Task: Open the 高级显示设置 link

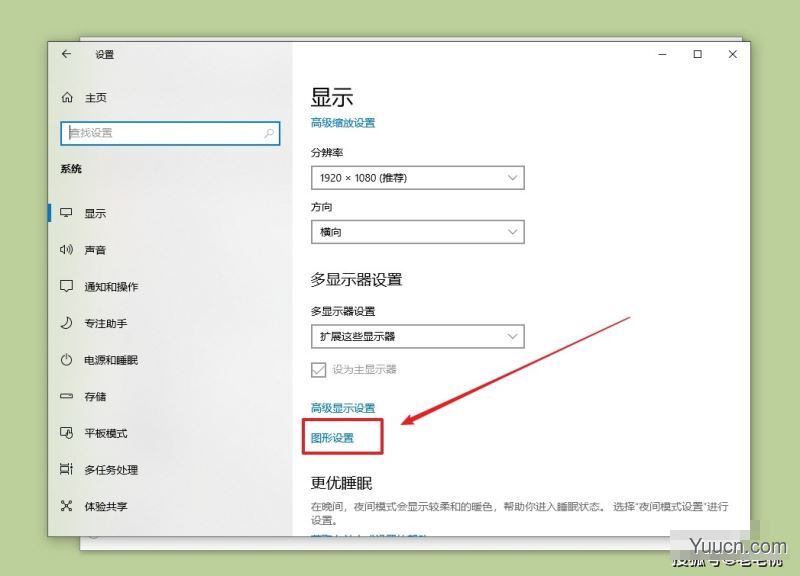Action: pyautogui.click(x=343, y=408)
